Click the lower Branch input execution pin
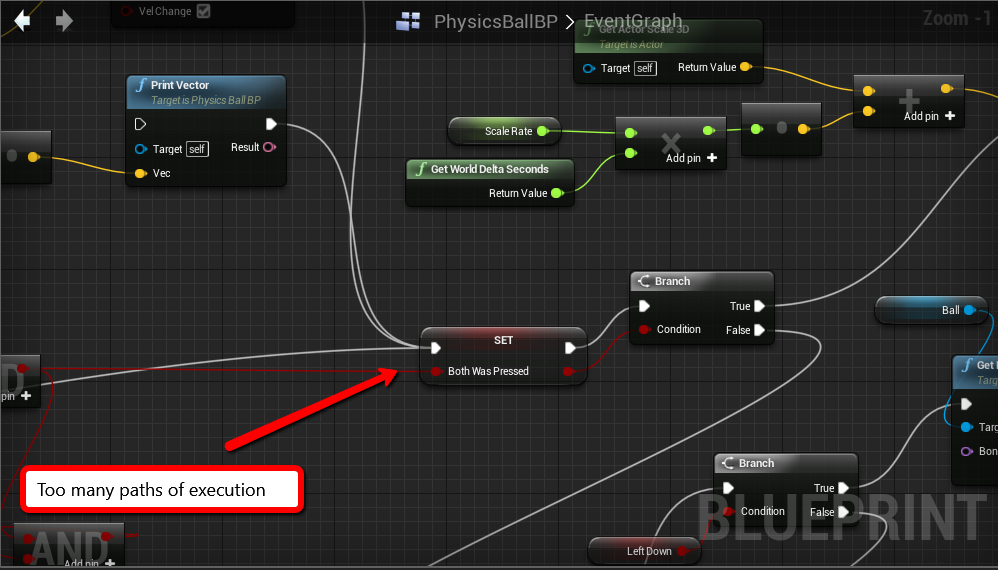Image resolution: width=998 pixels, height=570 pixels. (728, 488)
